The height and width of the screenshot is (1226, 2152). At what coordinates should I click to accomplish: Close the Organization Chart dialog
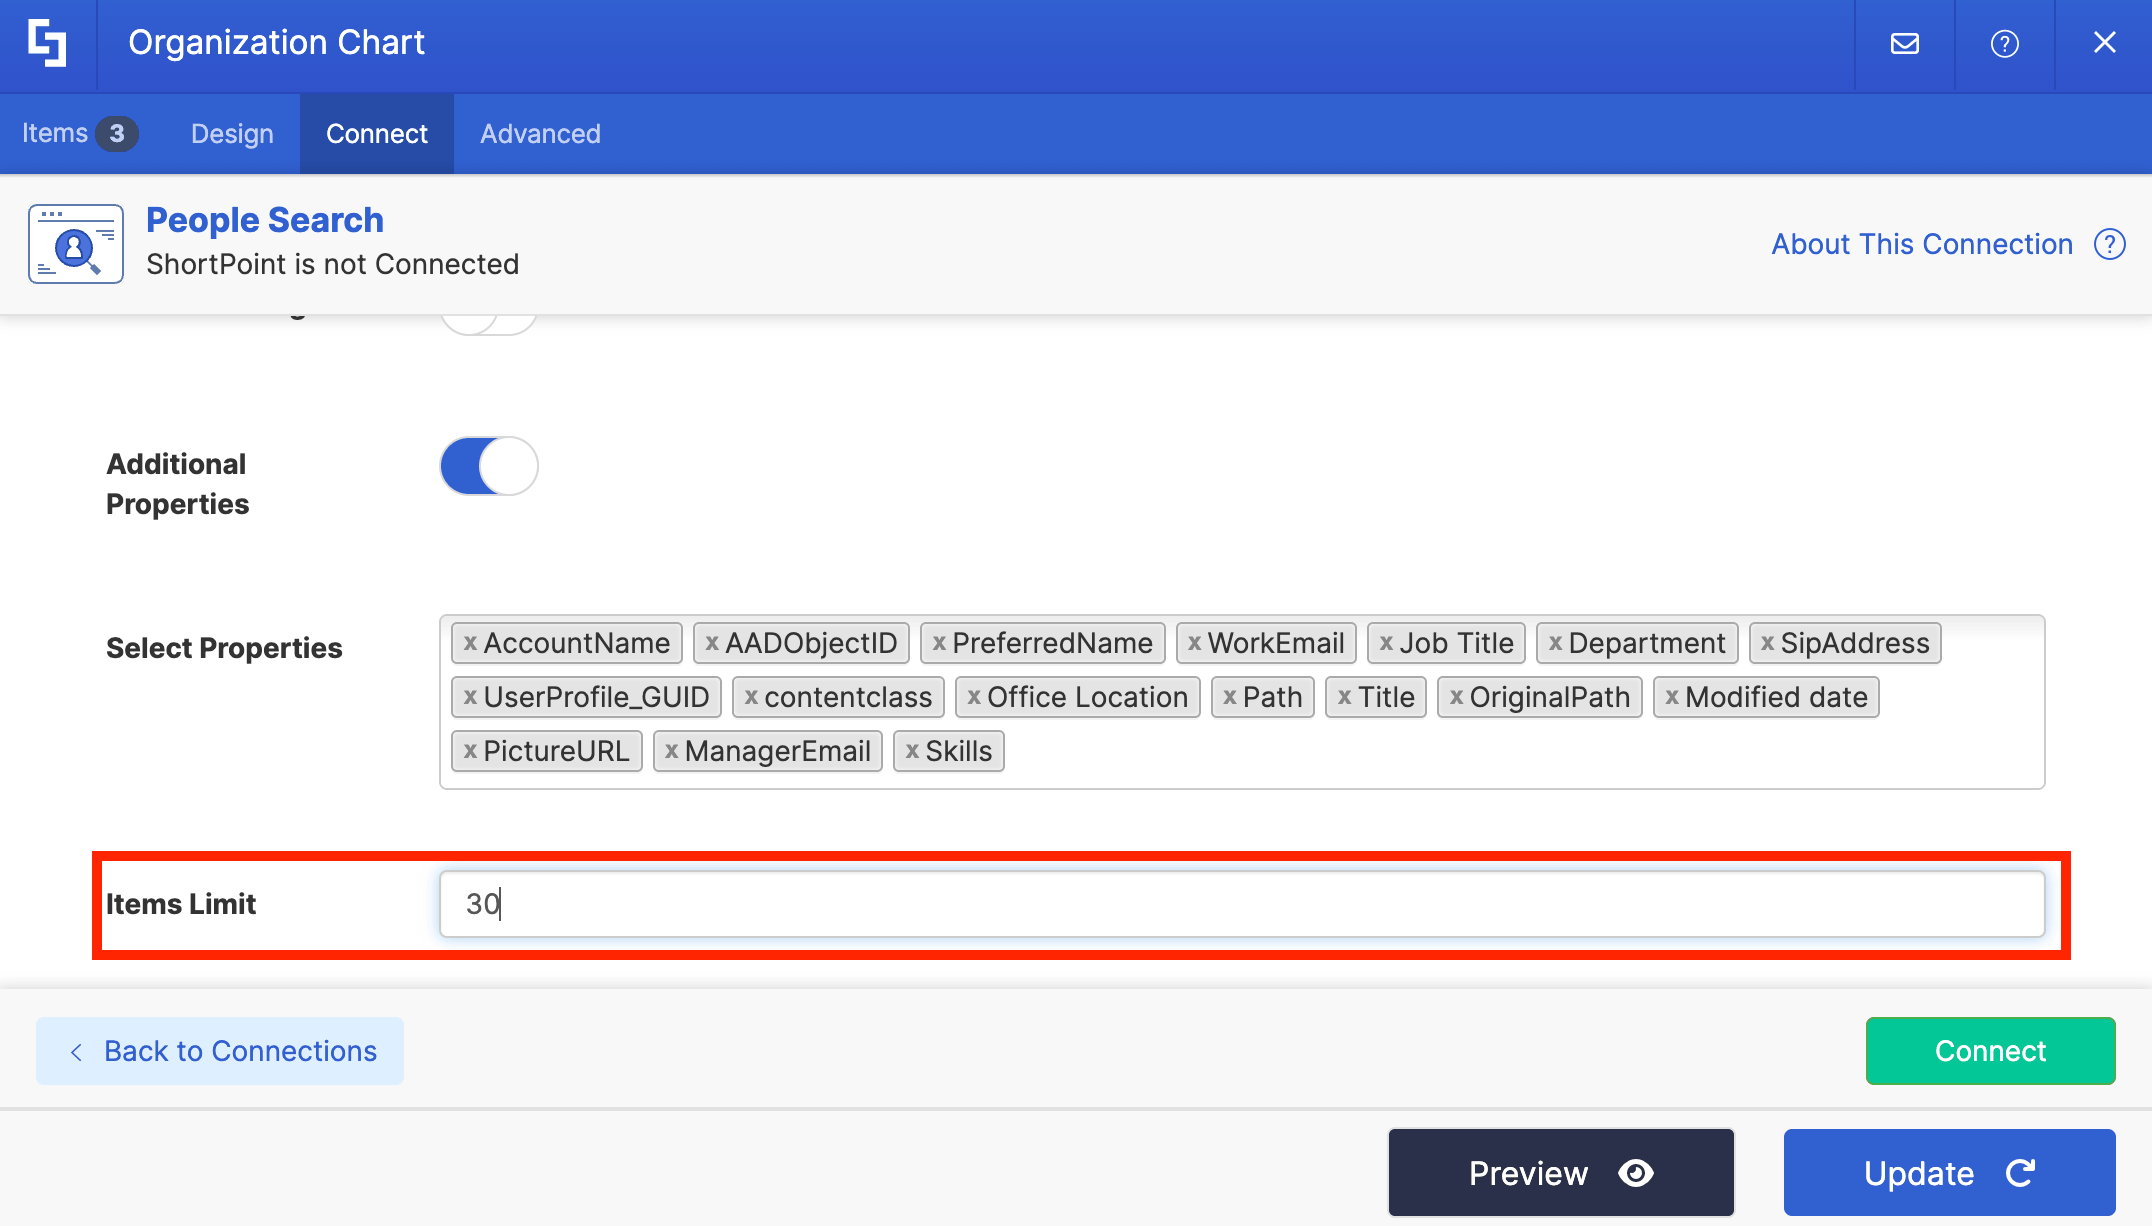[x=2105, y=43]
